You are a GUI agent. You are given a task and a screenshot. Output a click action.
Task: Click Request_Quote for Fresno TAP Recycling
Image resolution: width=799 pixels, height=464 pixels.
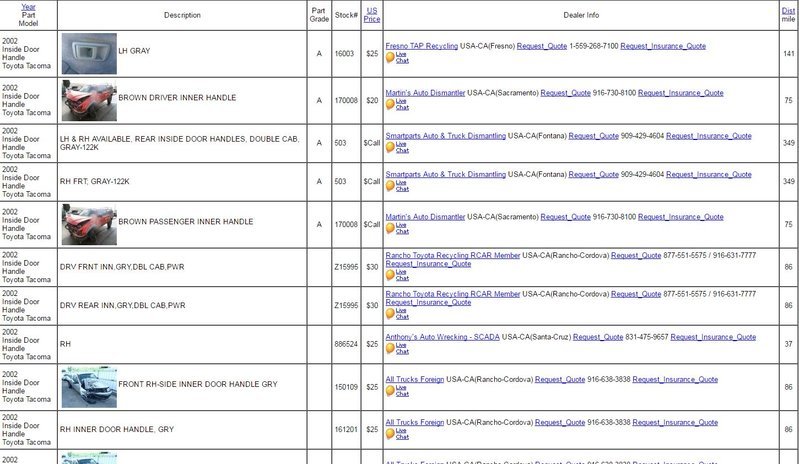point(542,46)
